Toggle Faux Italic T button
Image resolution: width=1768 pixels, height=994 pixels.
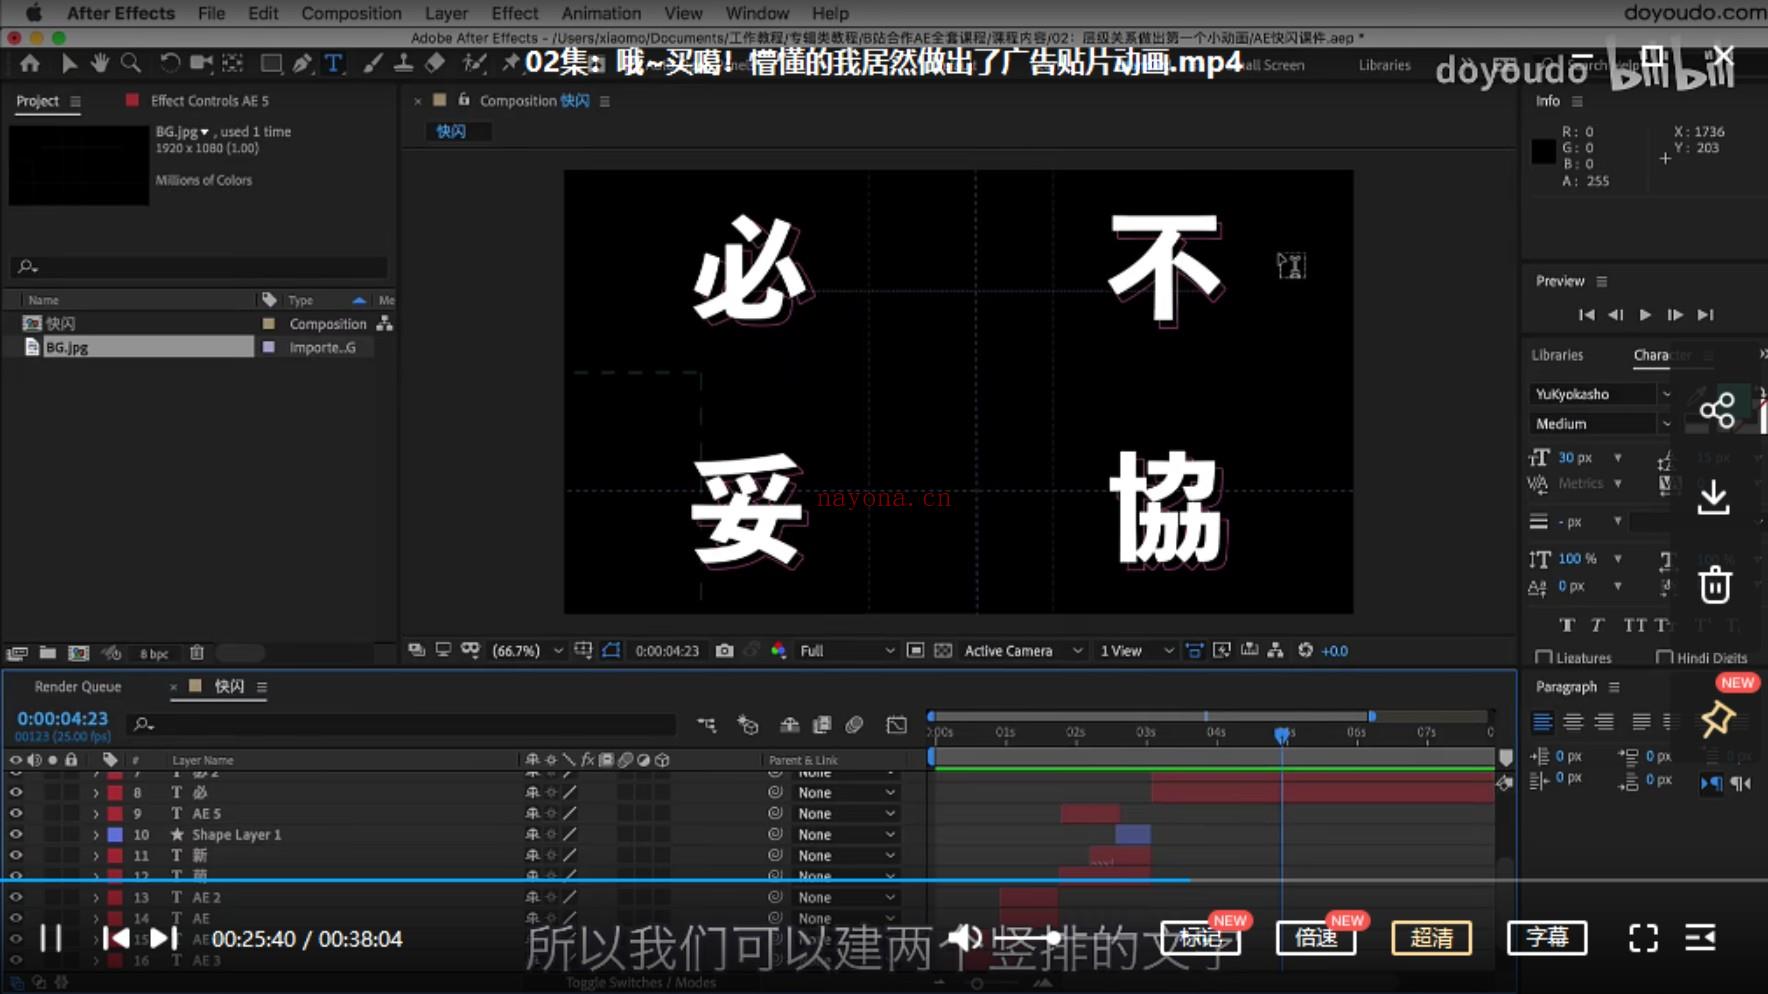click(x=1597, y=625)
